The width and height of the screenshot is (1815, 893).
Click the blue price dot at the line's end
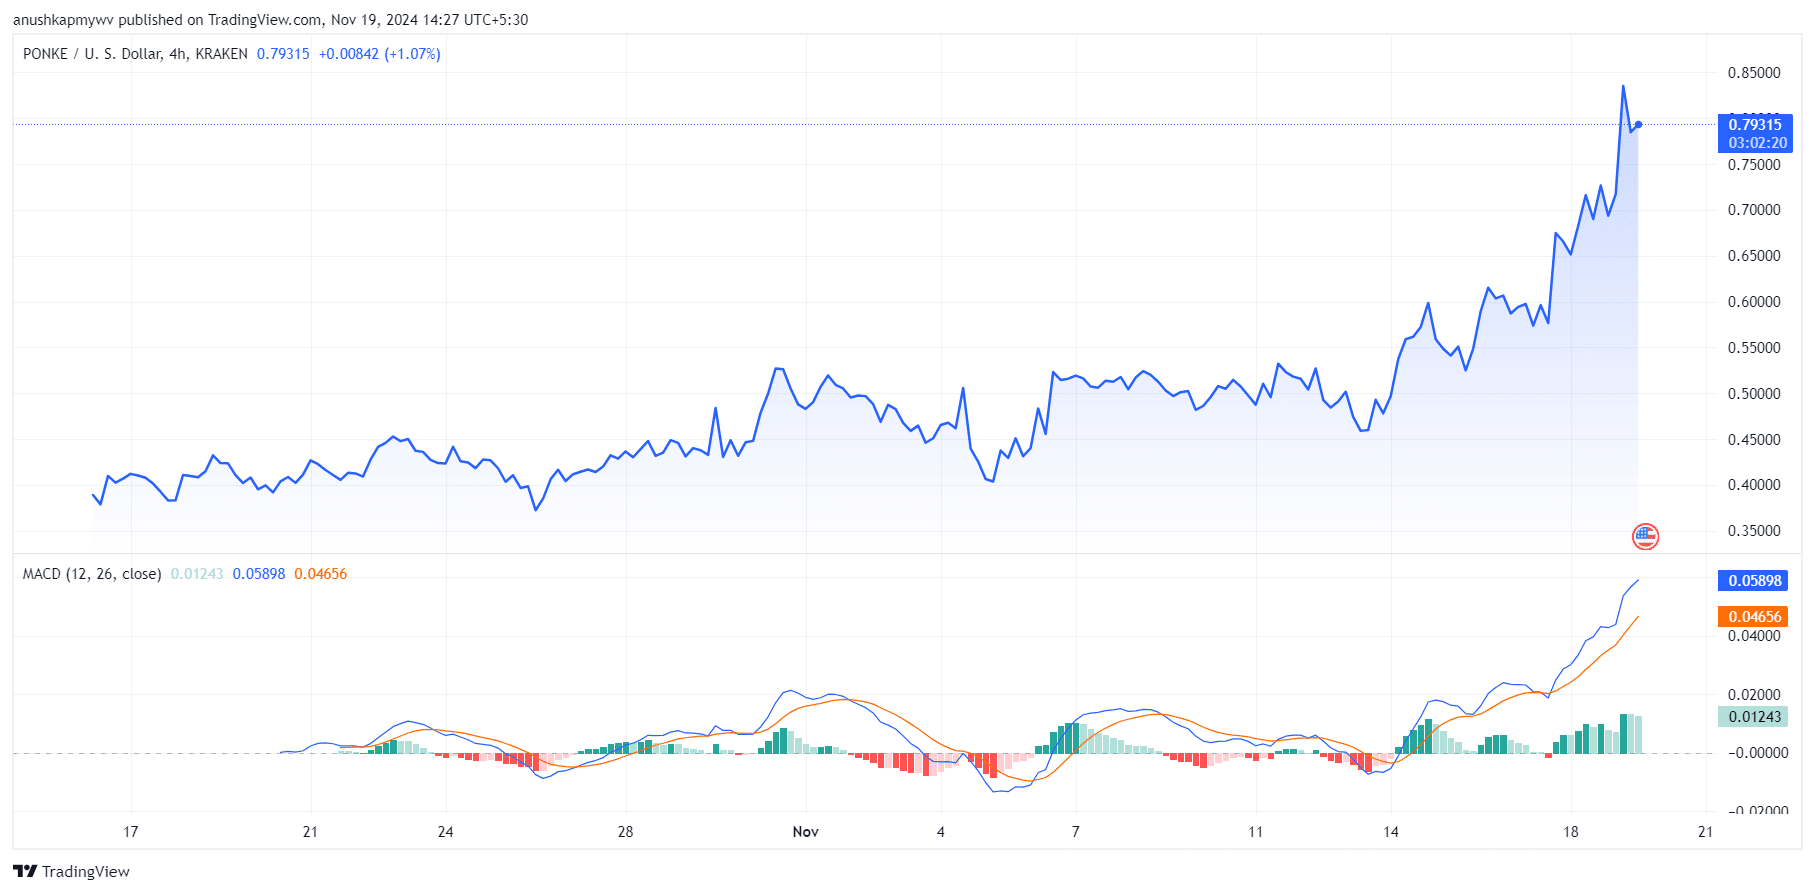tap(1638, 125)
